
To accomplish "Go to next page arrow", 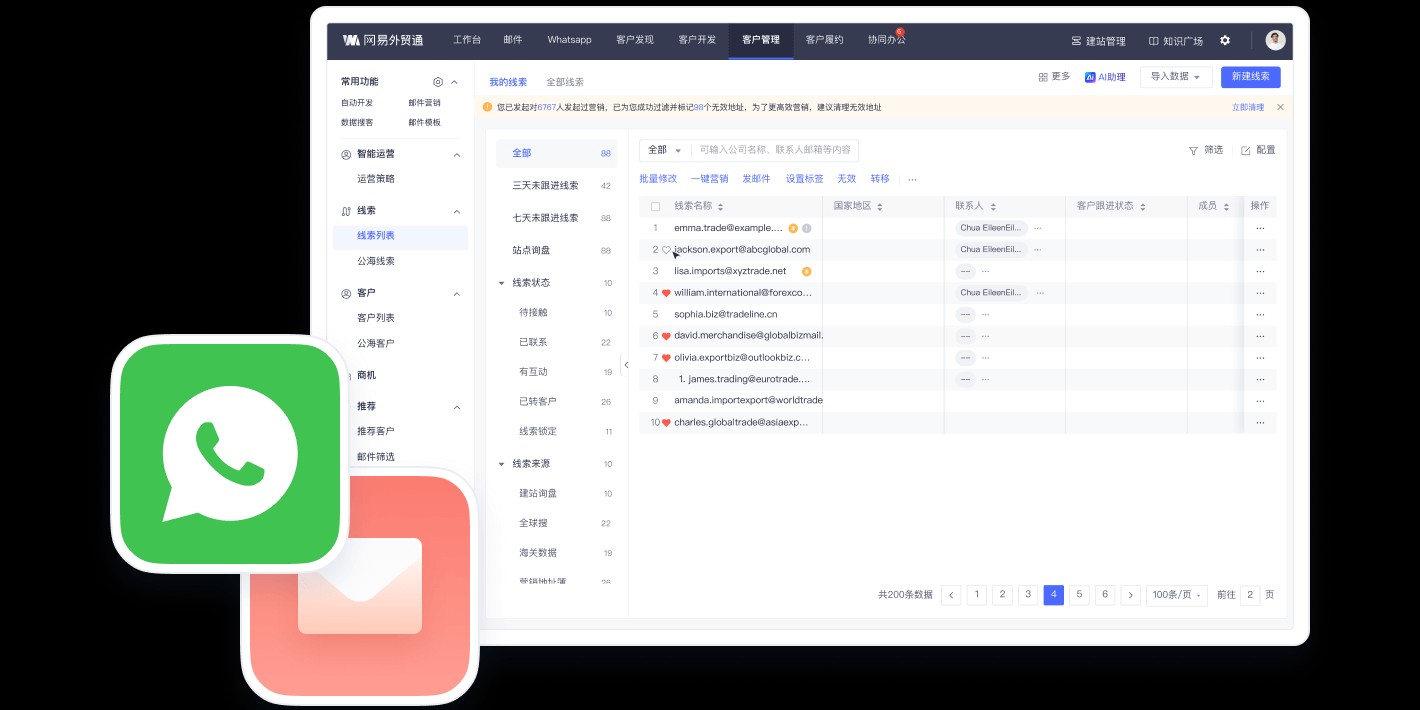I will pos(1130,595).
